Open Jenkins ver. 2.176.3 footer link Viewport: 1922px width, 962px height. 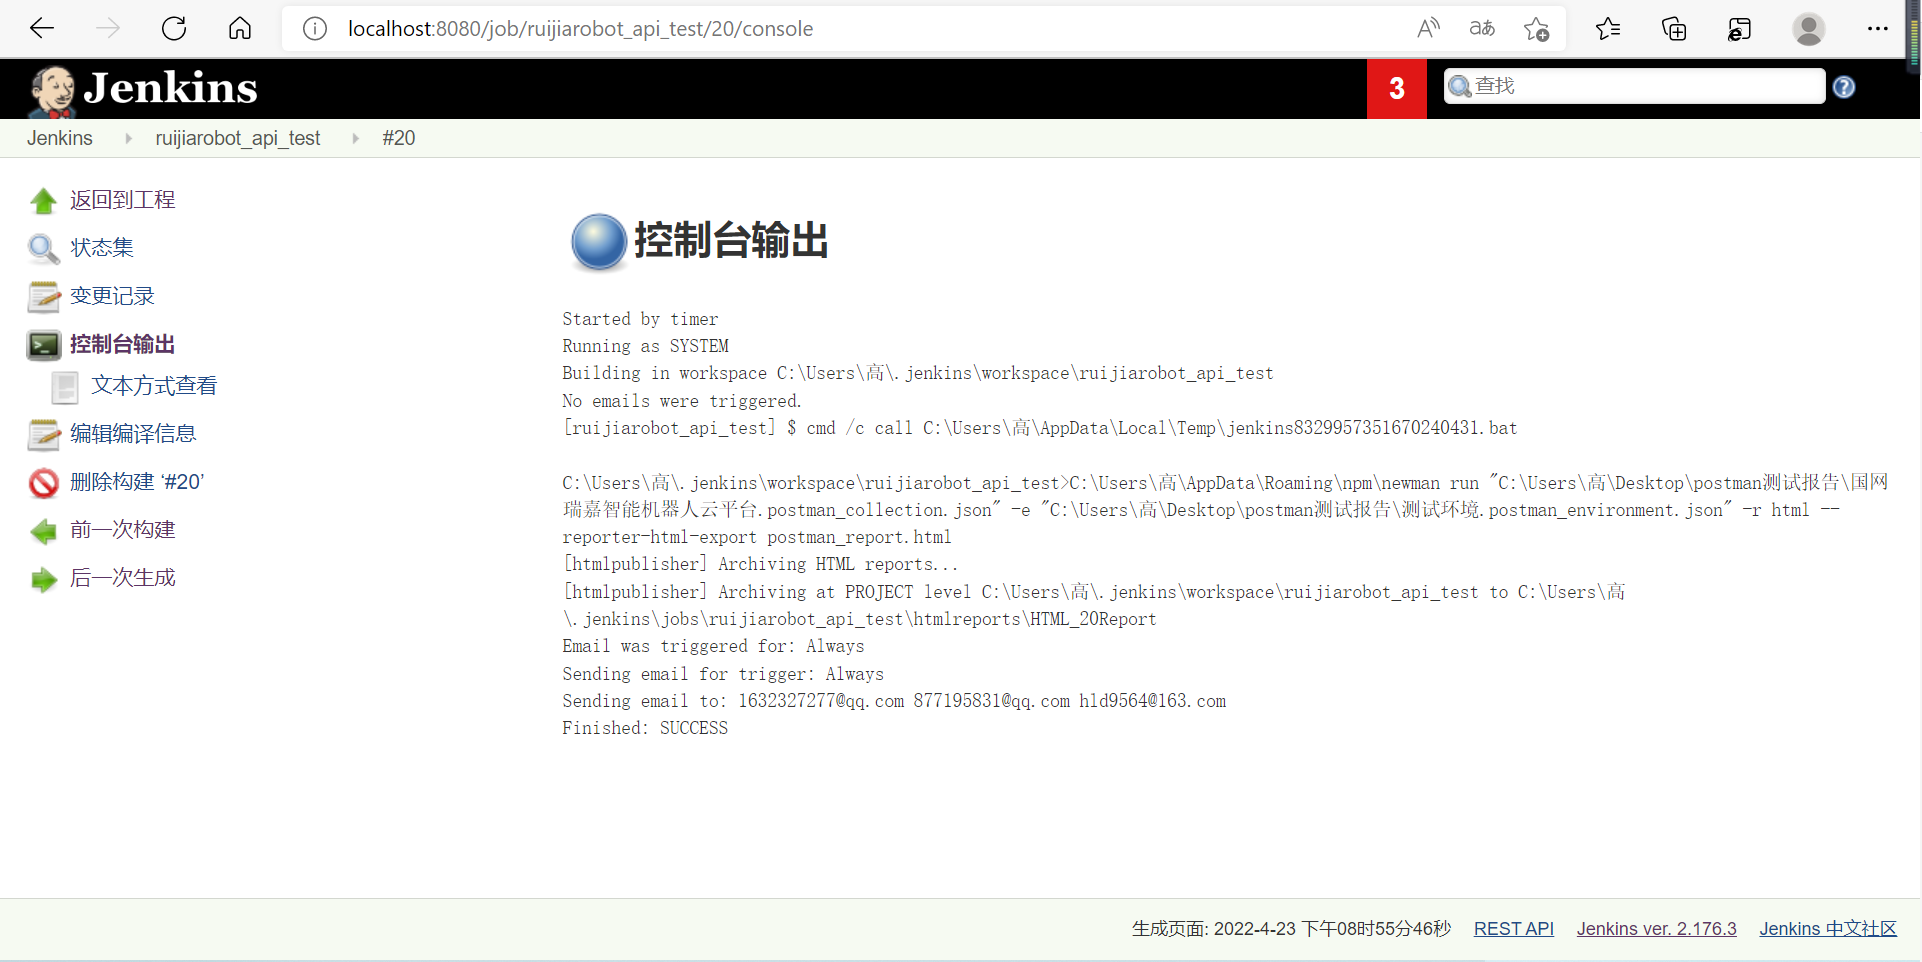[1656, 929]
